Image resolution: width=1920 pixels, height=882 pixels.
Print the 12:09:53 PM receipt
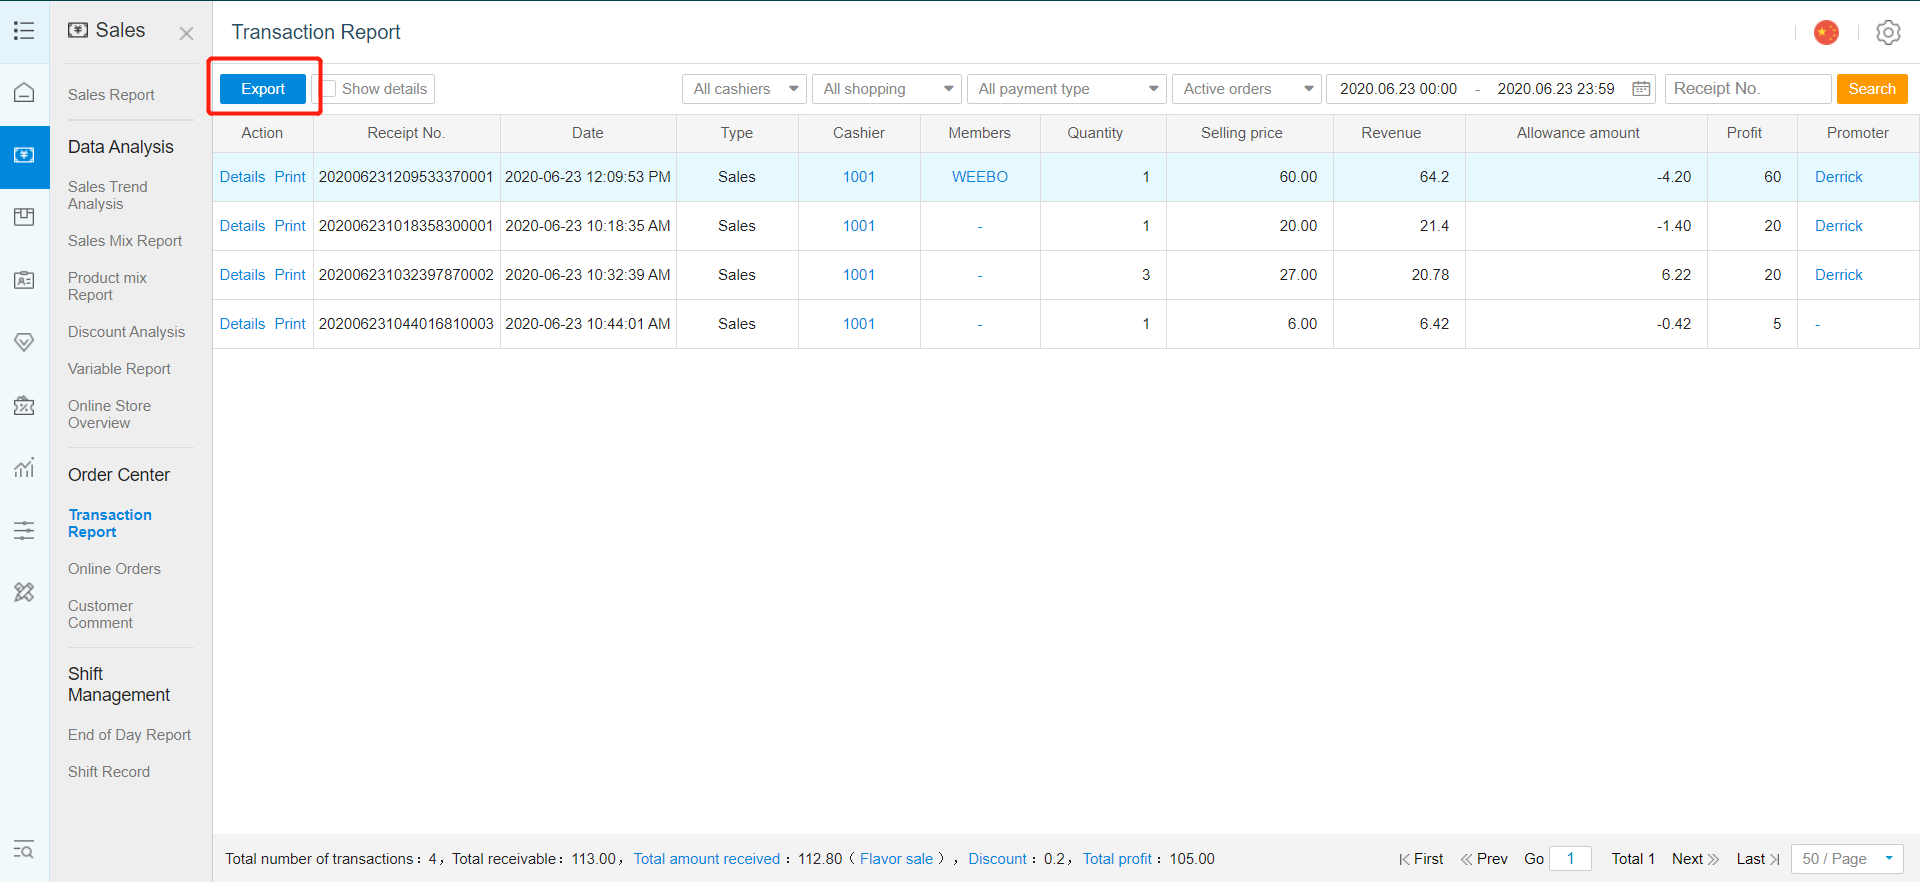290,177
